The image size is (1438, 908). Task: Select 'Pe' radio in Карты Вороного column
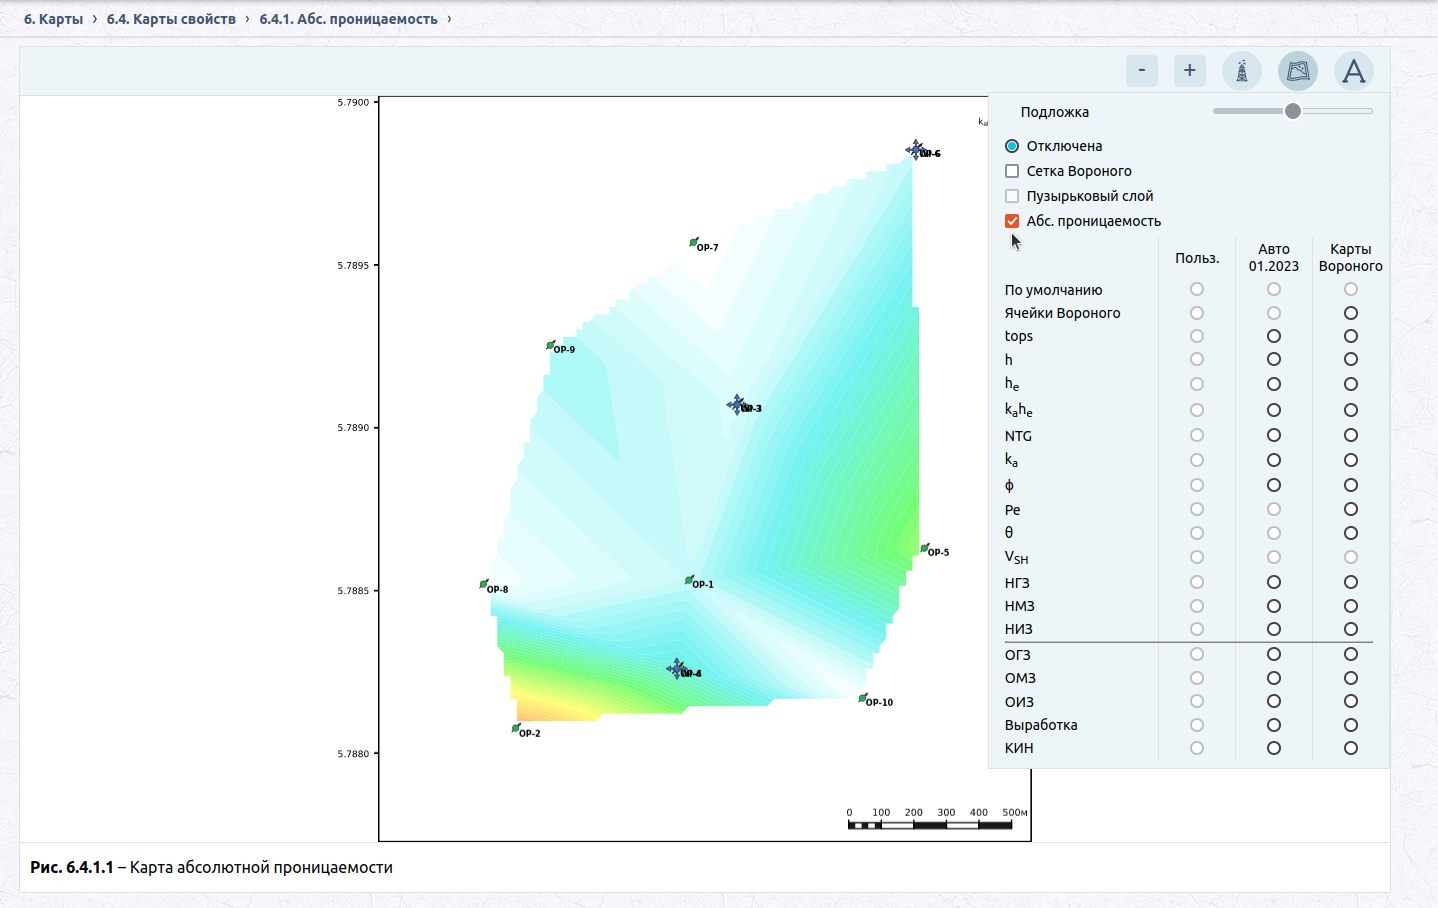(x=1351, y=509)
